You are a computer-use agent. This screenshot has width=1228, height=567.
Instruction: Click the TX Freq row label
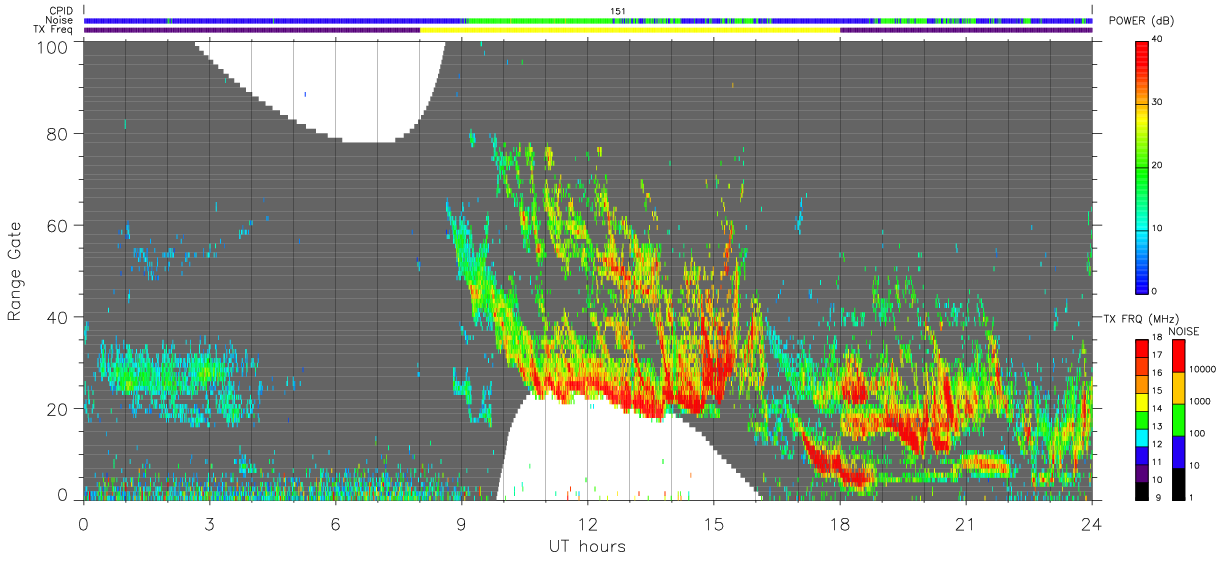click(54, 30)
